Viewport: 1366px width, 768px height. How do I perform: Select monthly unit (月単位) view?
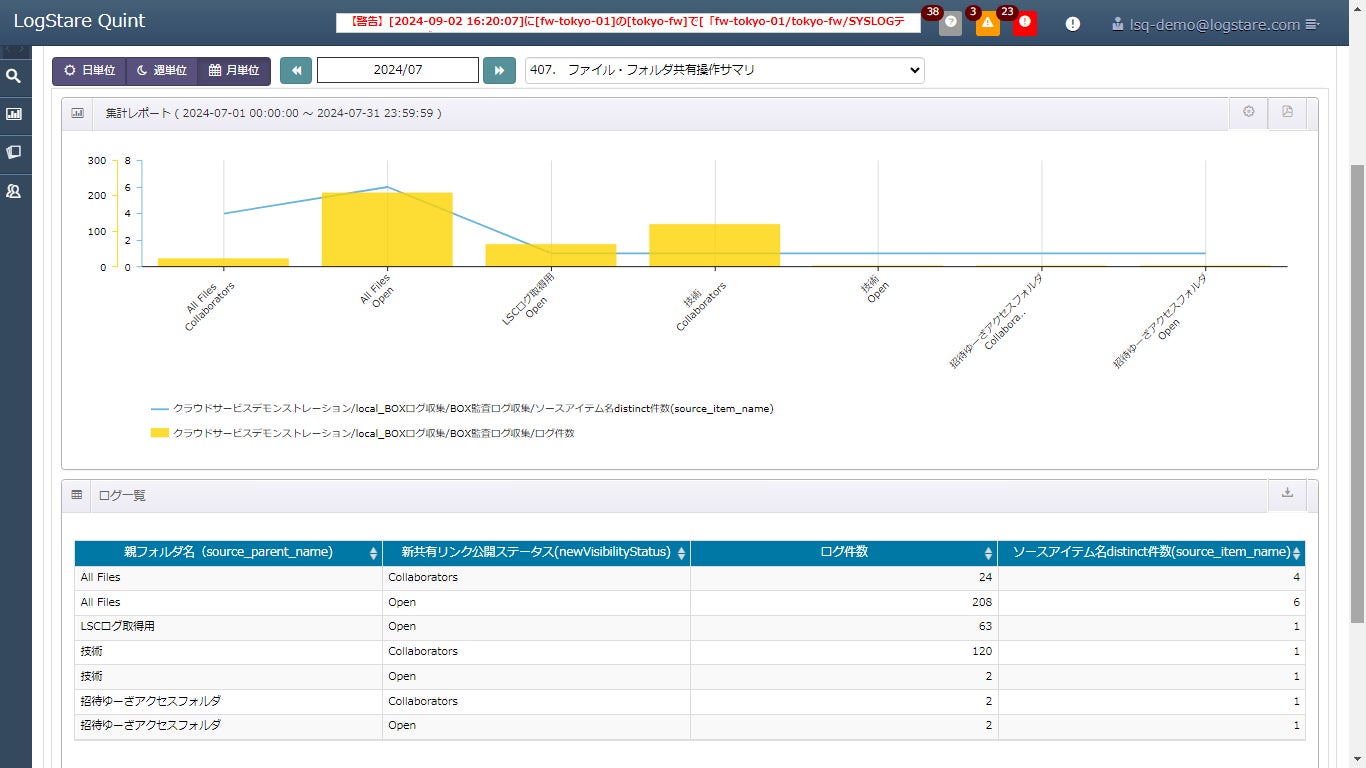[x=234, y=71]
